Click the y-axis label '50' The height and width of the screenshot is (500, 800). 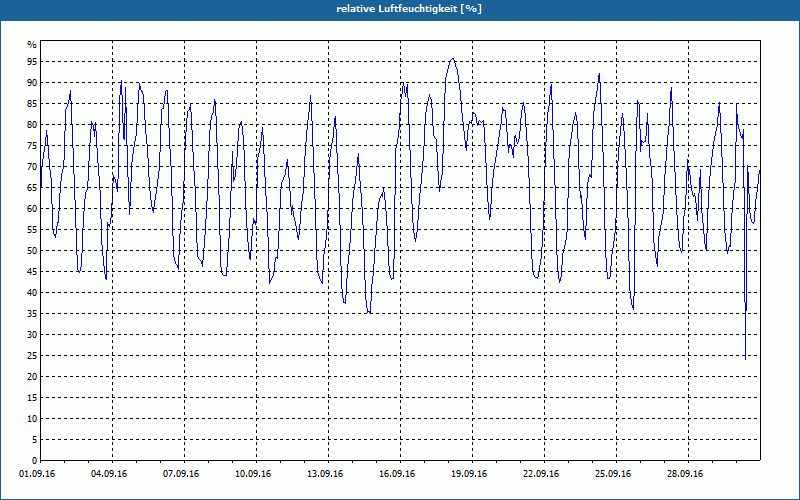(x=32, y=251)
